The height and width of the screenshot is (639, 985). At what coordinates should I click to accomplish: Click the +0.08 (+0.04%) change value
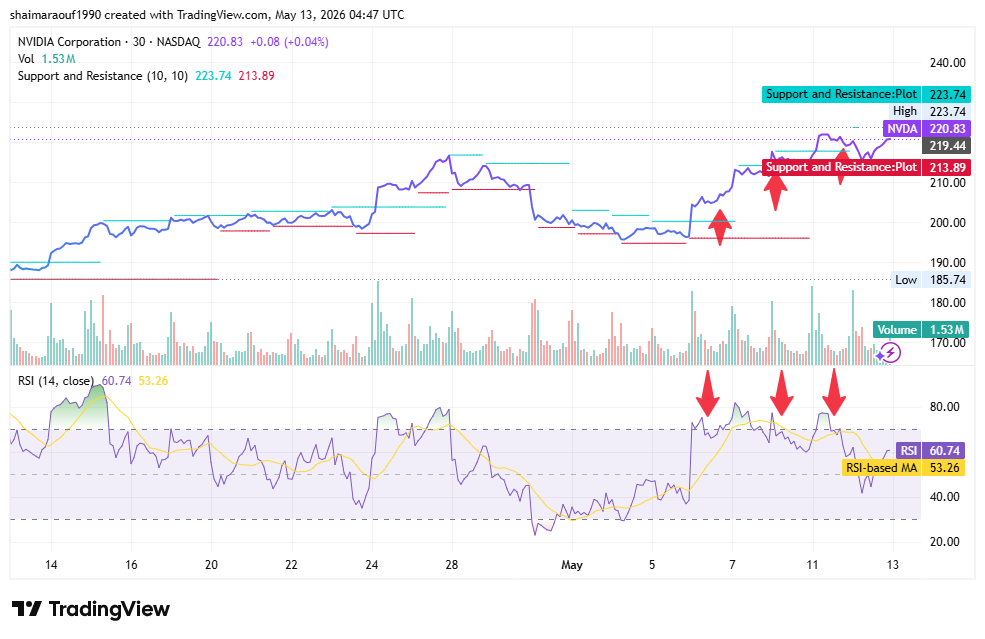(289, 42)
